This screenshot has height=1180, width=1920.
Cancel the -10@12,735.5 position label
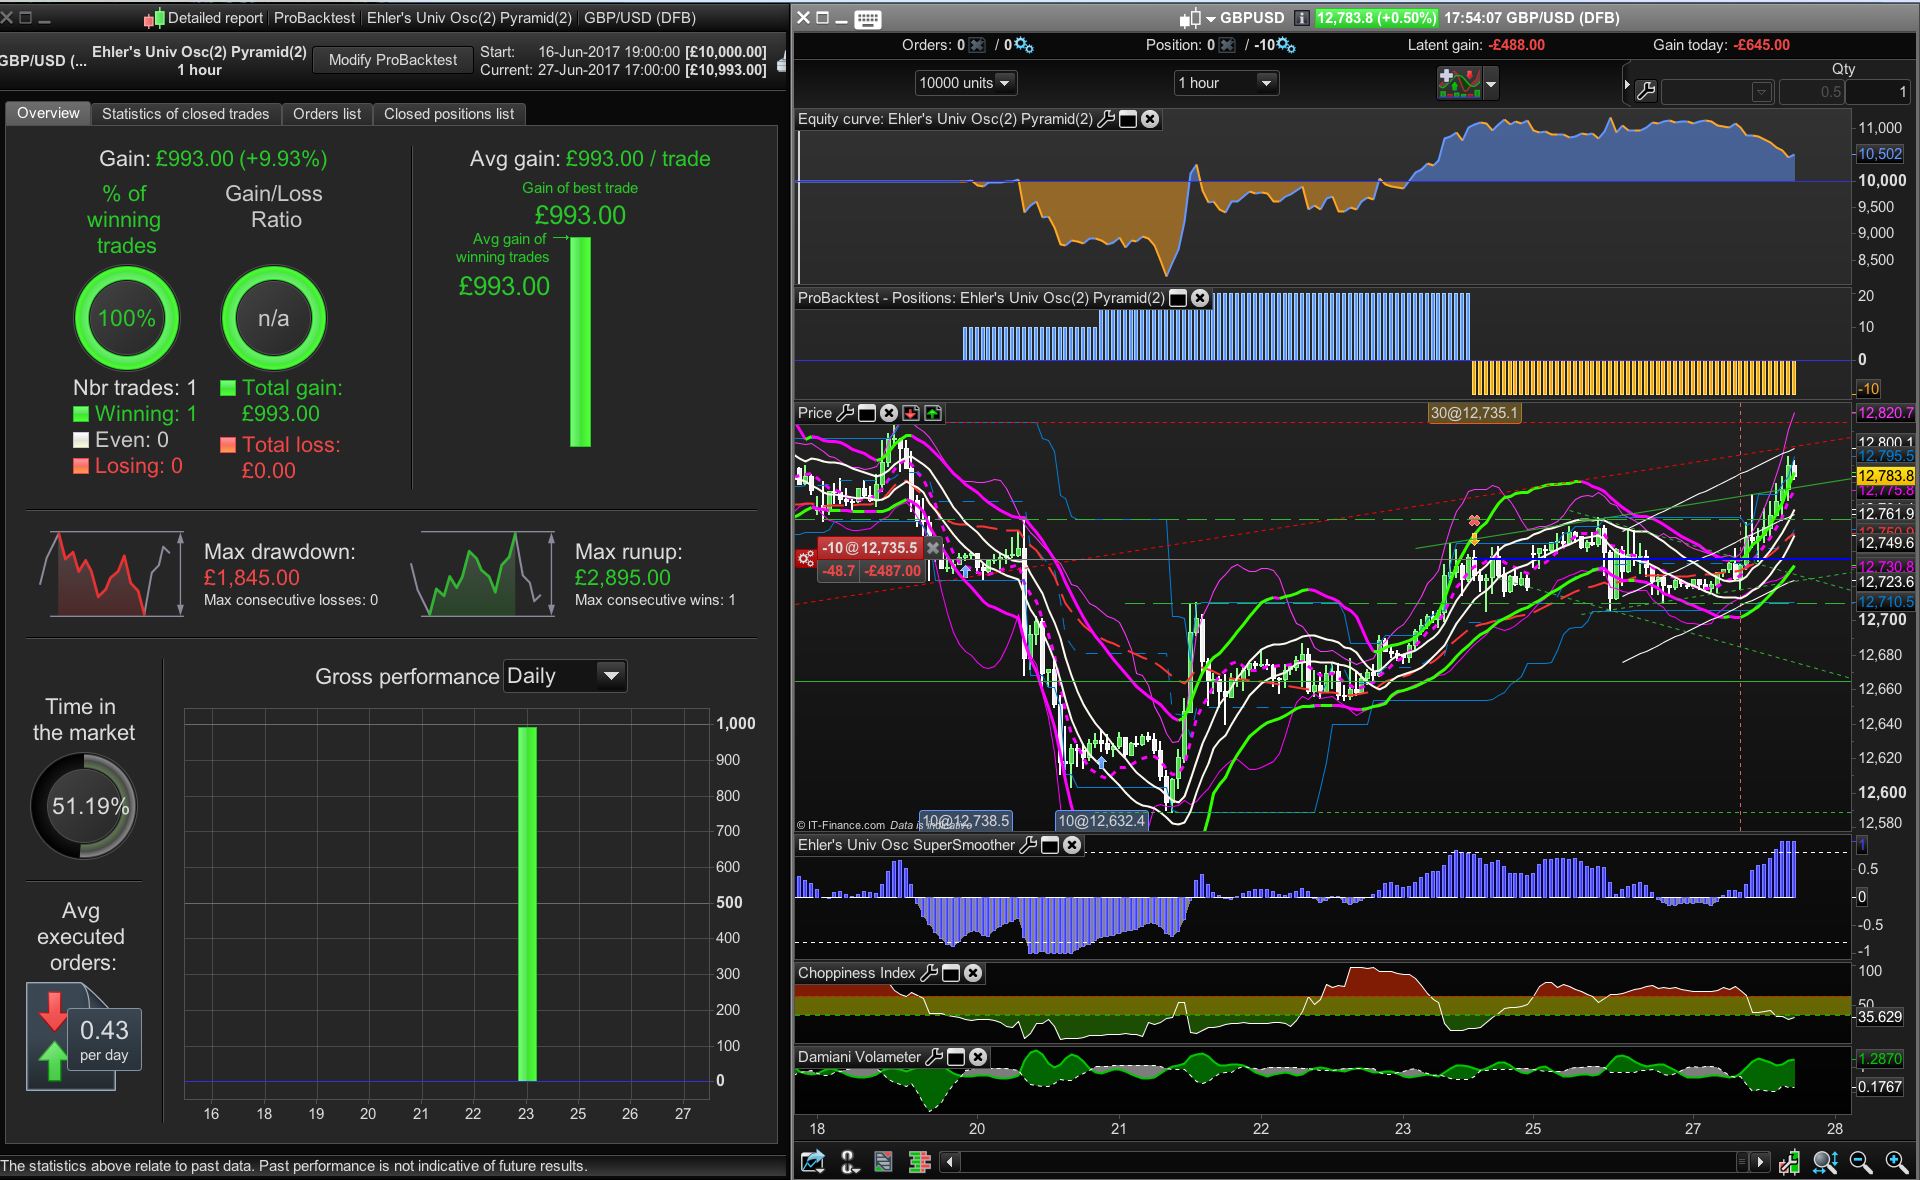coord(933,548)
